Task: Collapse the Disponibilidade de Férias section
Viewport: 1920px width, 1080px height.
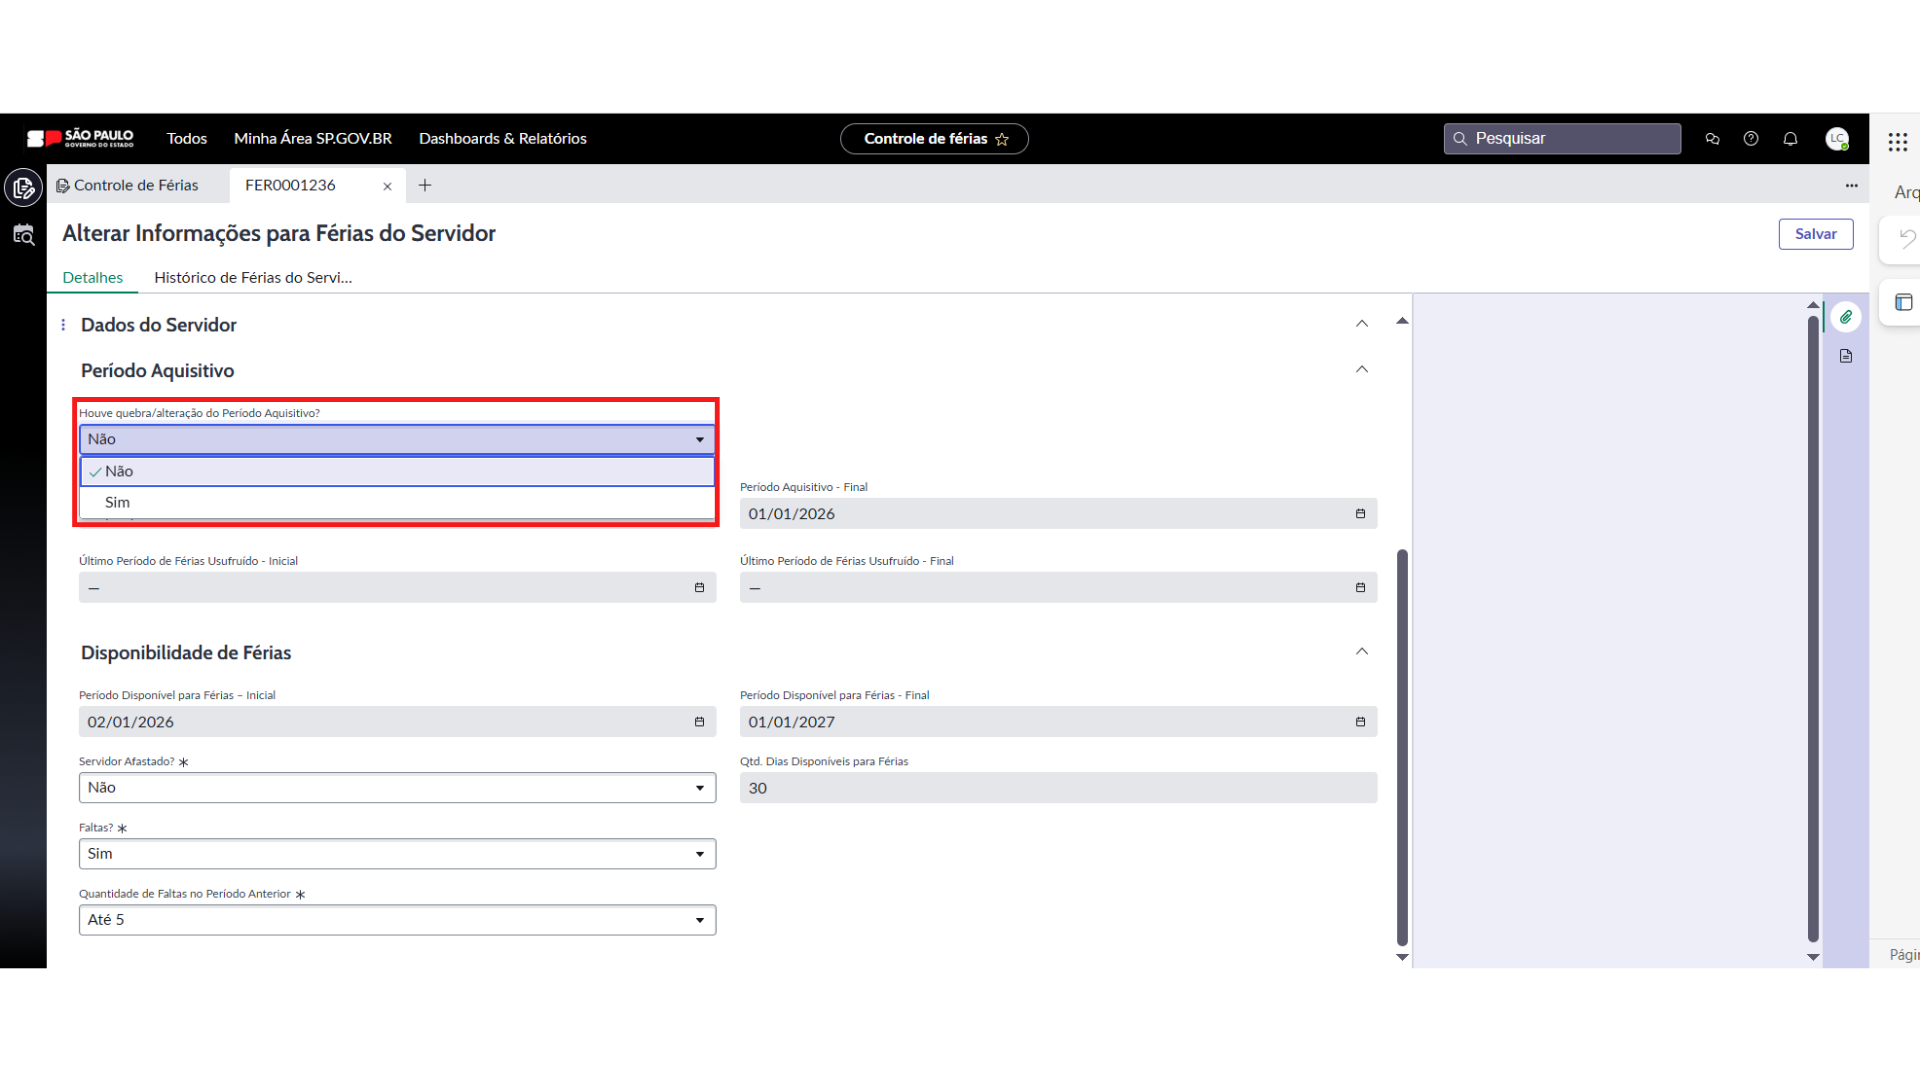Action: (x=1361, y=652)
